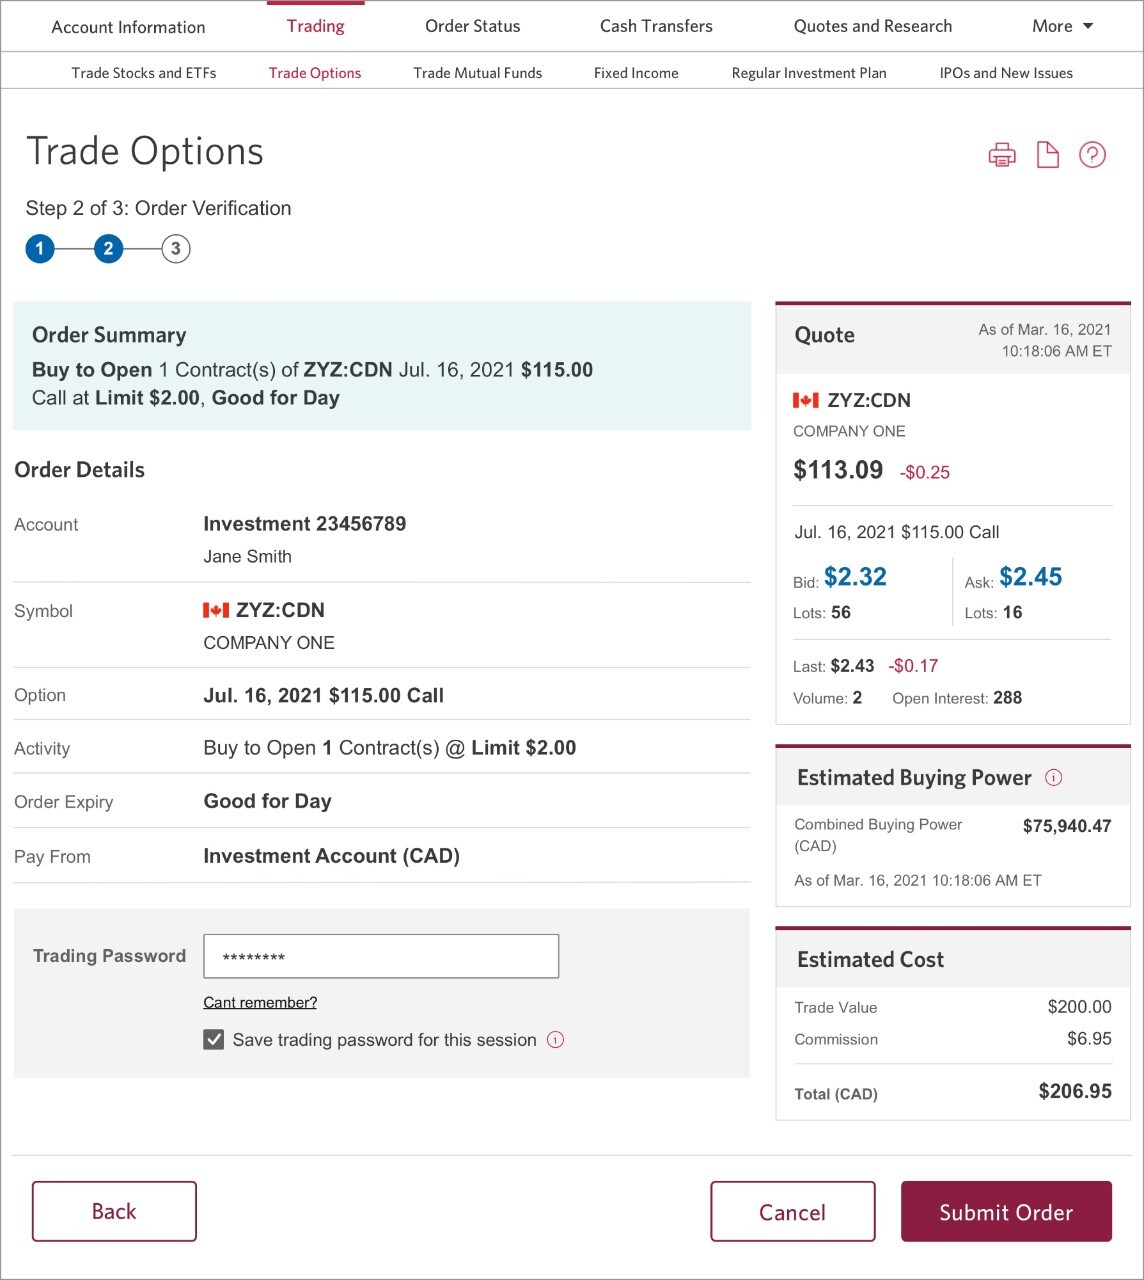Click the Cant remember? link
Image resolution: width=1144 pixels, height=1280 pixels.
click(x=260, y=1002)
